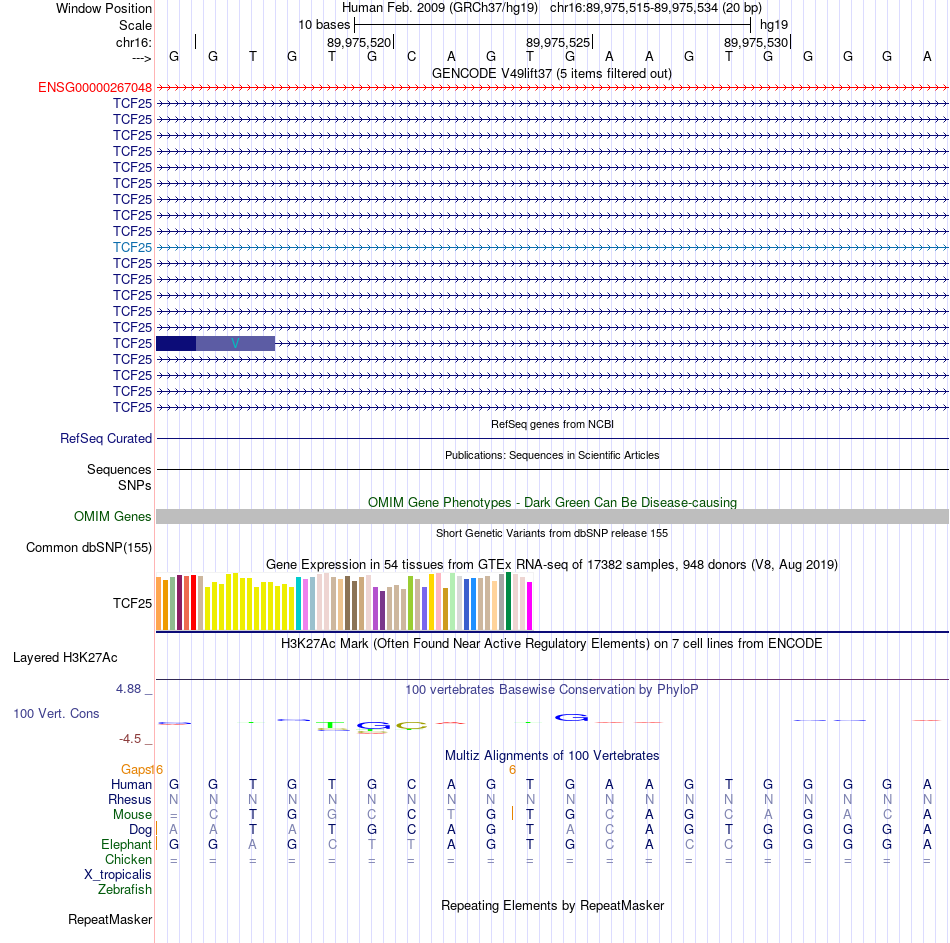This screenshot has height=943, width=950.
Task: Click the 10 bases scale label
Action: (324, 25)
